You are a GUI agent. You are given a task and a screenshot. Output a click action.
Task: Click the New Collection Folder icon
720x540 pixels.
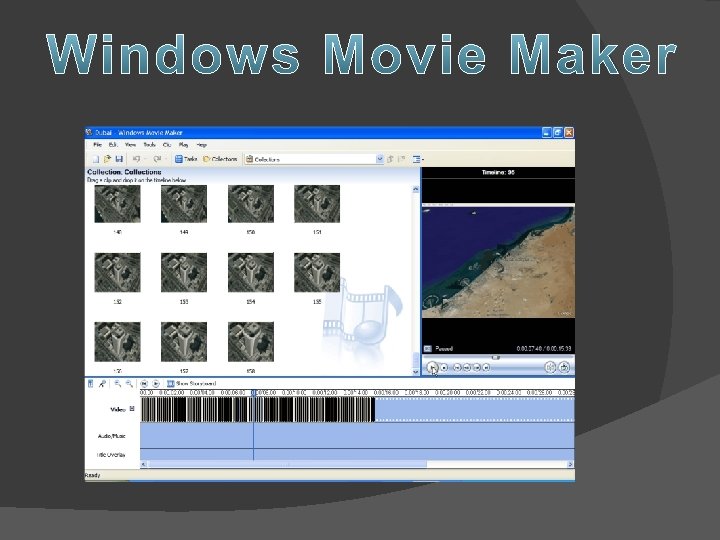402,159
